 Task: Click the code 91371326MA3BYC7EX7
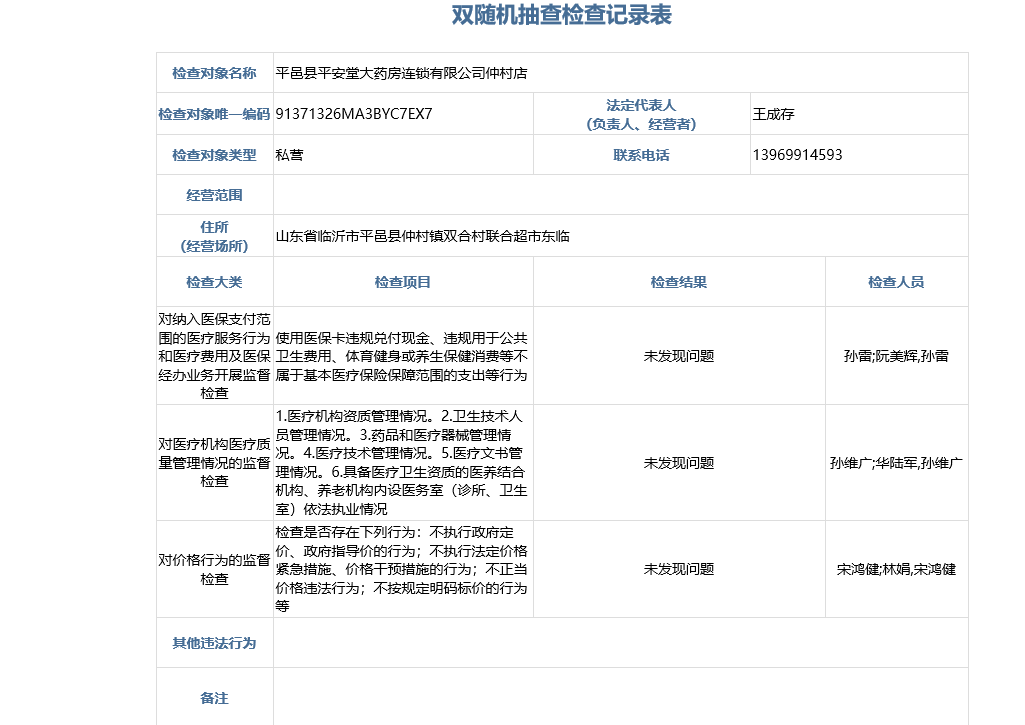coord(354,114)
